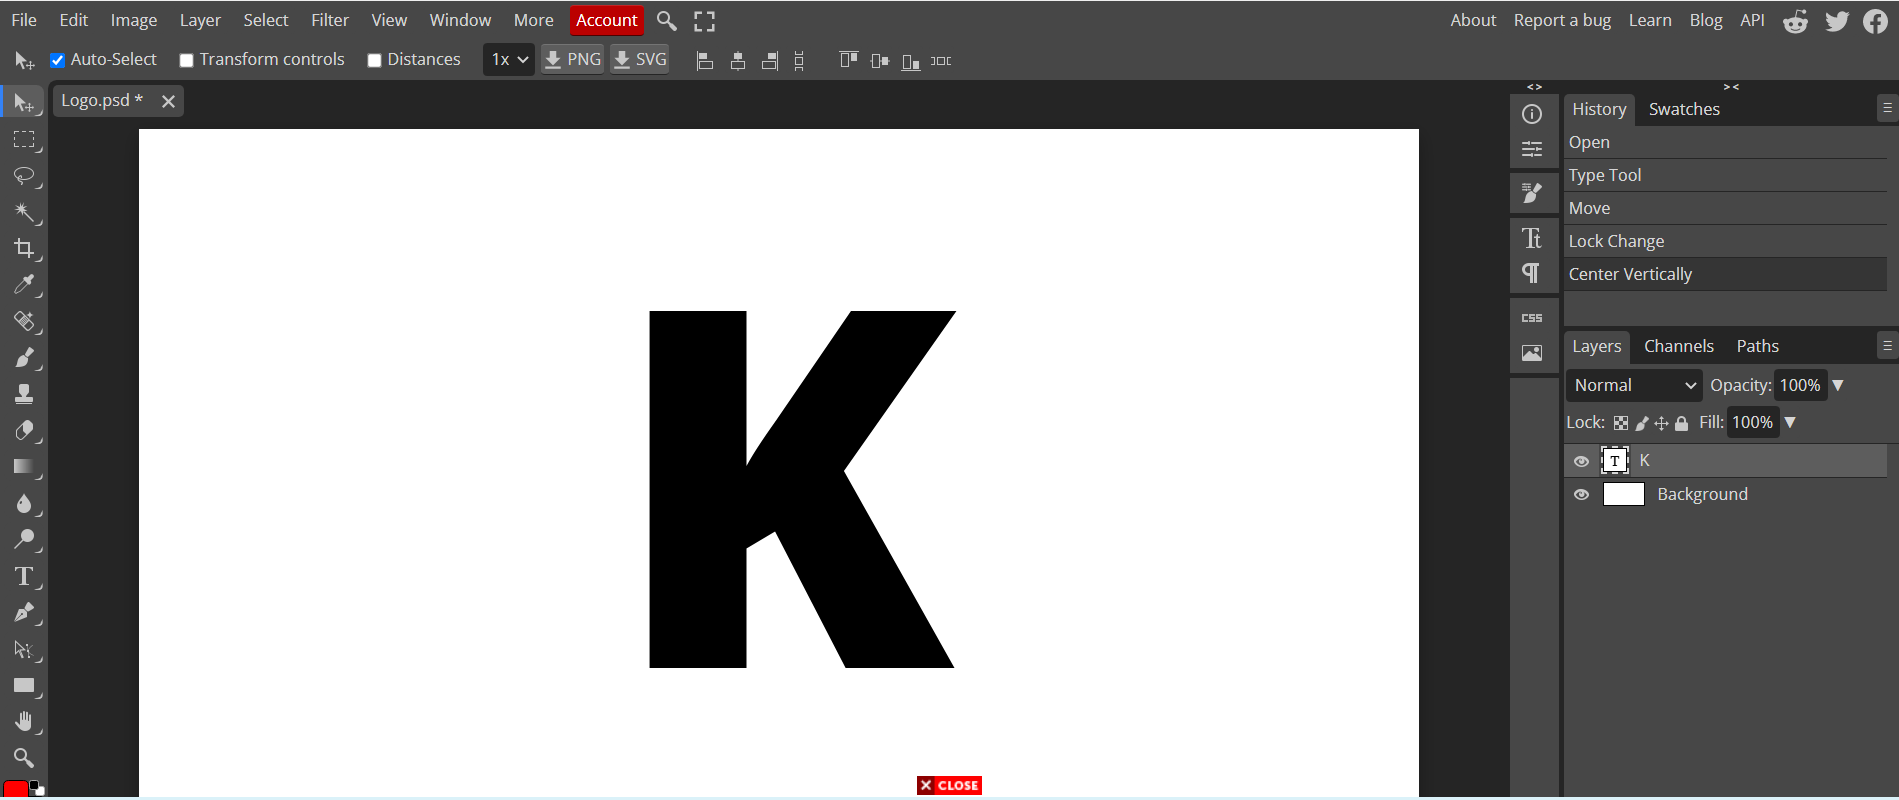Screen dimensions: 1899x800
Task: Select the Brush tool
Action: [24, 358]
